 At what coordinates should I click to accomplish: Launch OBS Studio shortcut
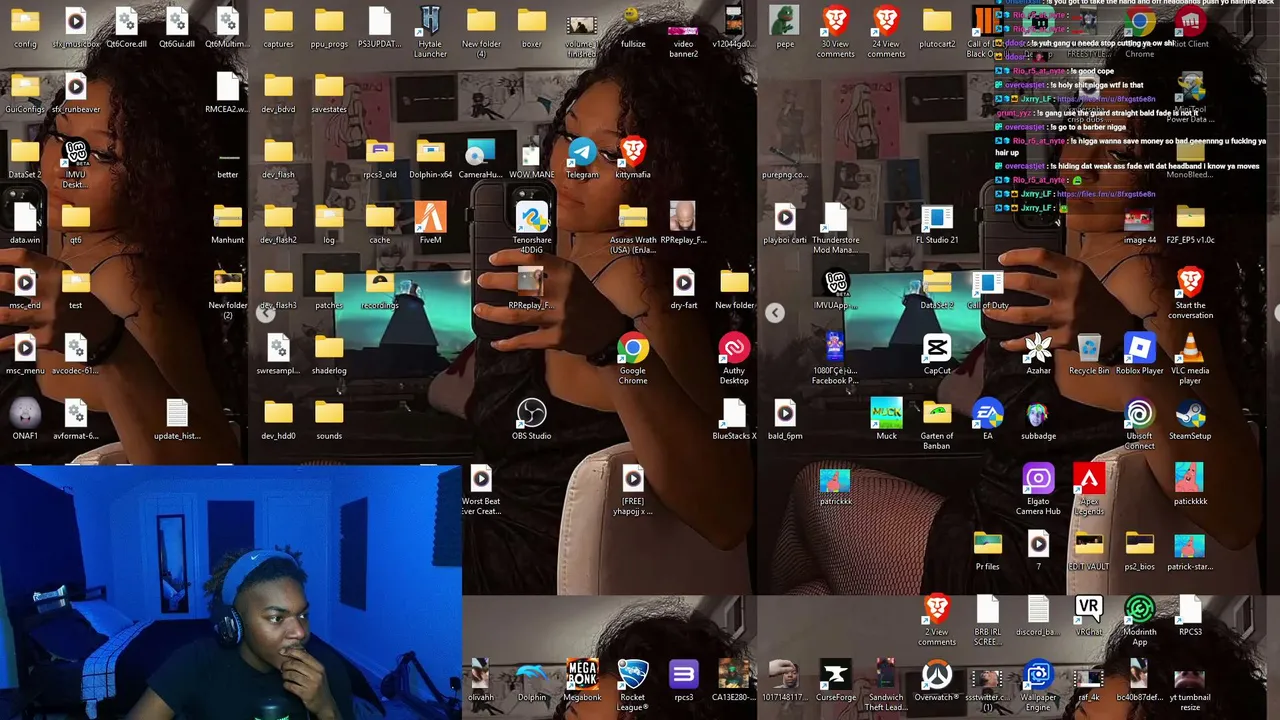[531, 413]
